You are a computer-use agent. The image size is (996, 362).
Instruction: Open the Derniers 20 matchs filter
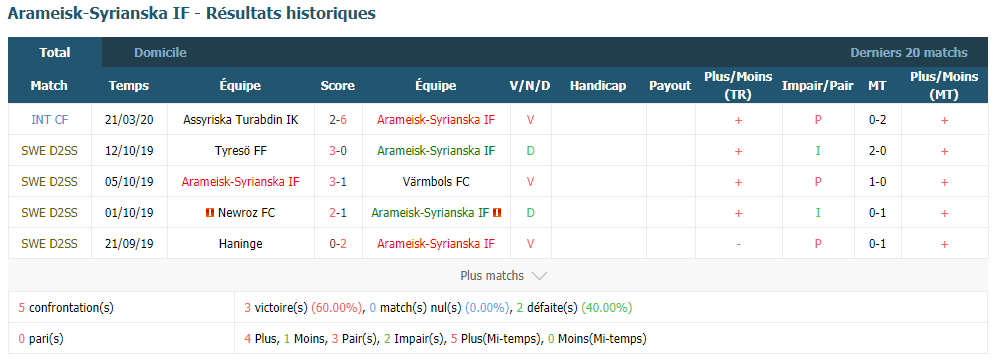point(909,53)
